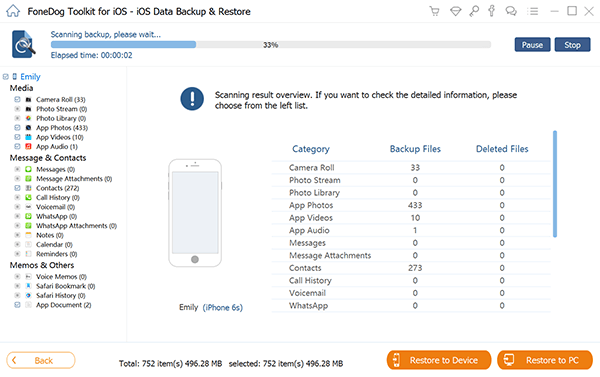600x377 pixels.
Task: Open the Facebook share icon
Action: (492, 11)
